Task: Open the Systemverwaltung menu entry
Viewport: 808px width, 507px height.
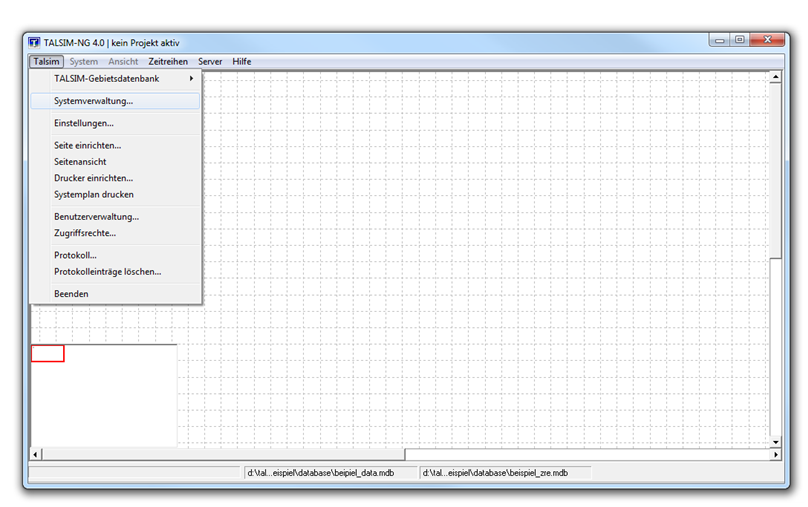Action: point(93,101)
